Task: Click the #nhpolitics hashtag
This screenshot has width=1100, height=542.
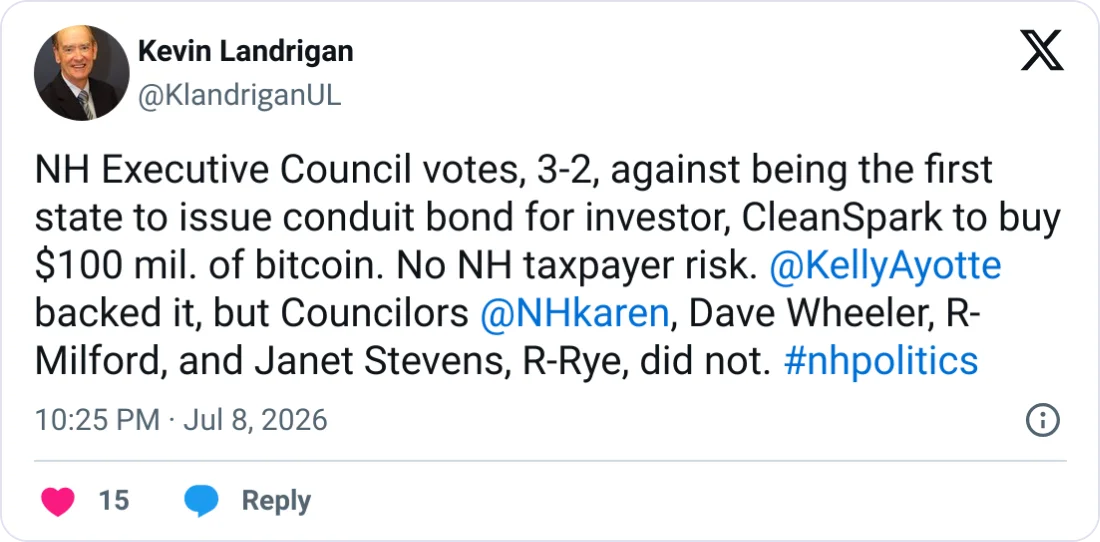Action: (880, 360)
